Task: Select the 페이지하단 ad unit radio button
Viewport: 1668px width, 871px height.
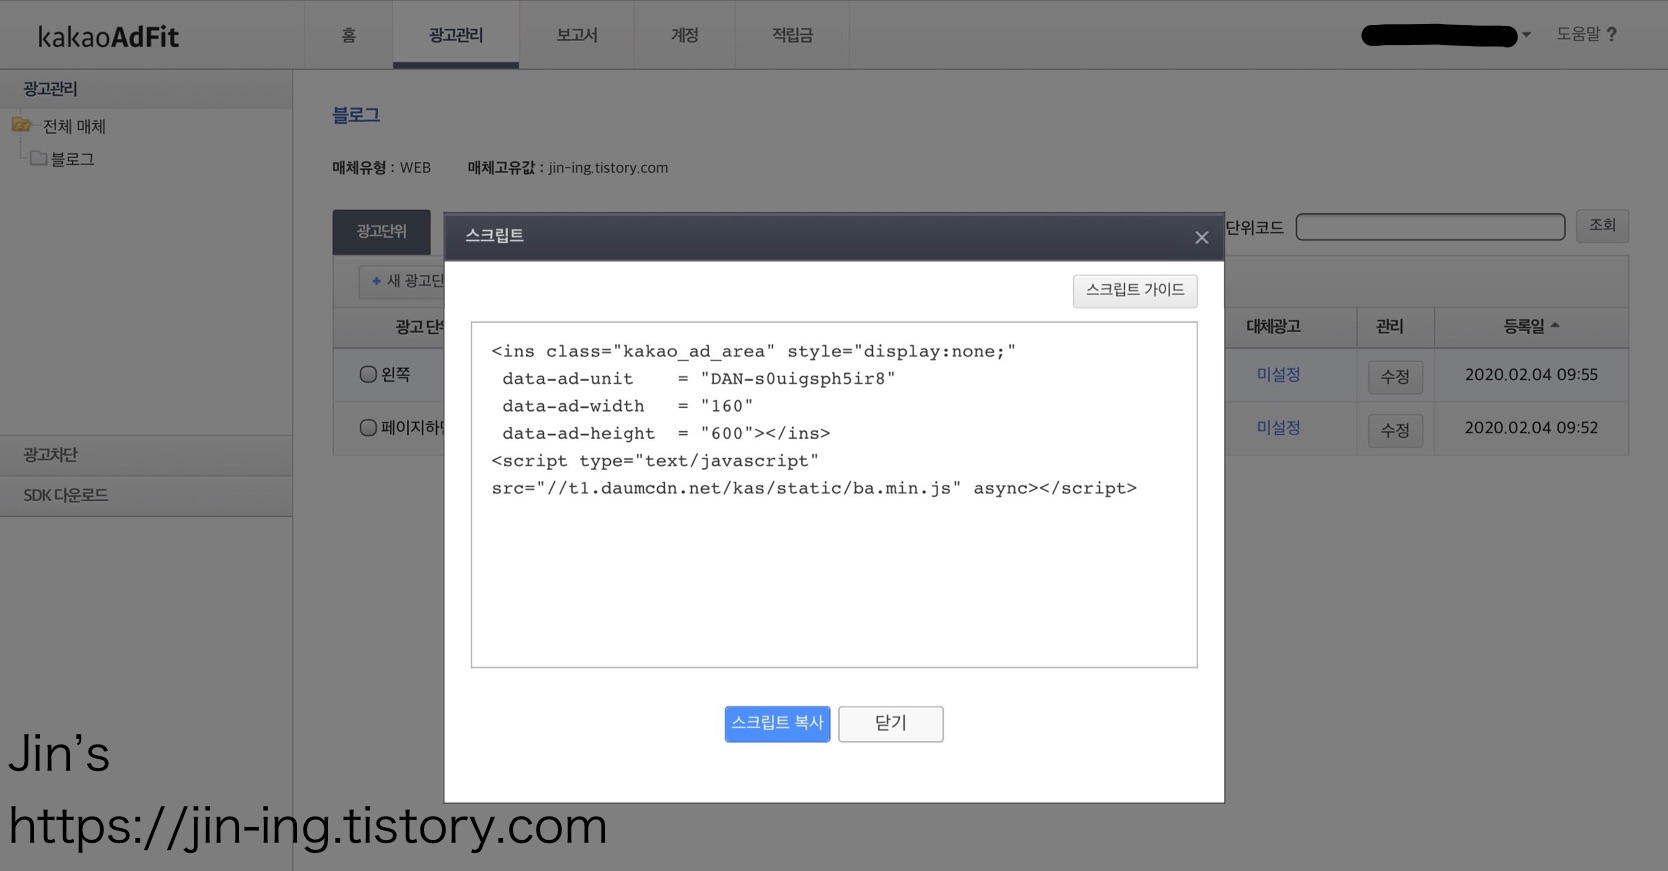Action: coord(368,427)
